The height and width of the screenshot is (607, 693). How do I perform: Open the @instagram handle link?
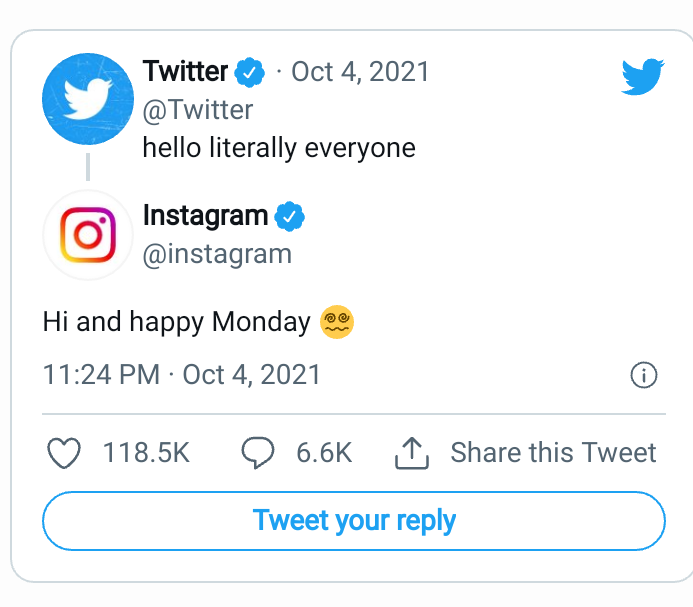pyautogui.click(x=217, y=255)
